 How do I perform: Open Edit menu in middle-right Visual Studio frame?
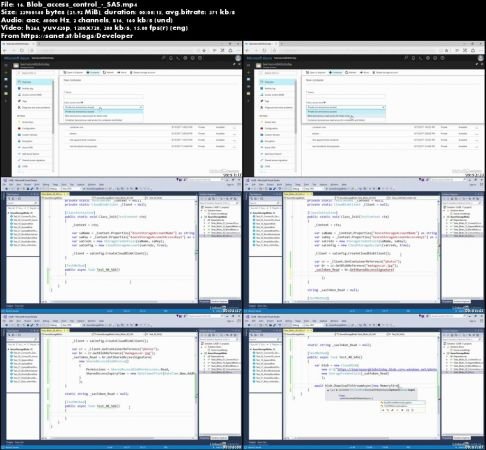(253, 184)
